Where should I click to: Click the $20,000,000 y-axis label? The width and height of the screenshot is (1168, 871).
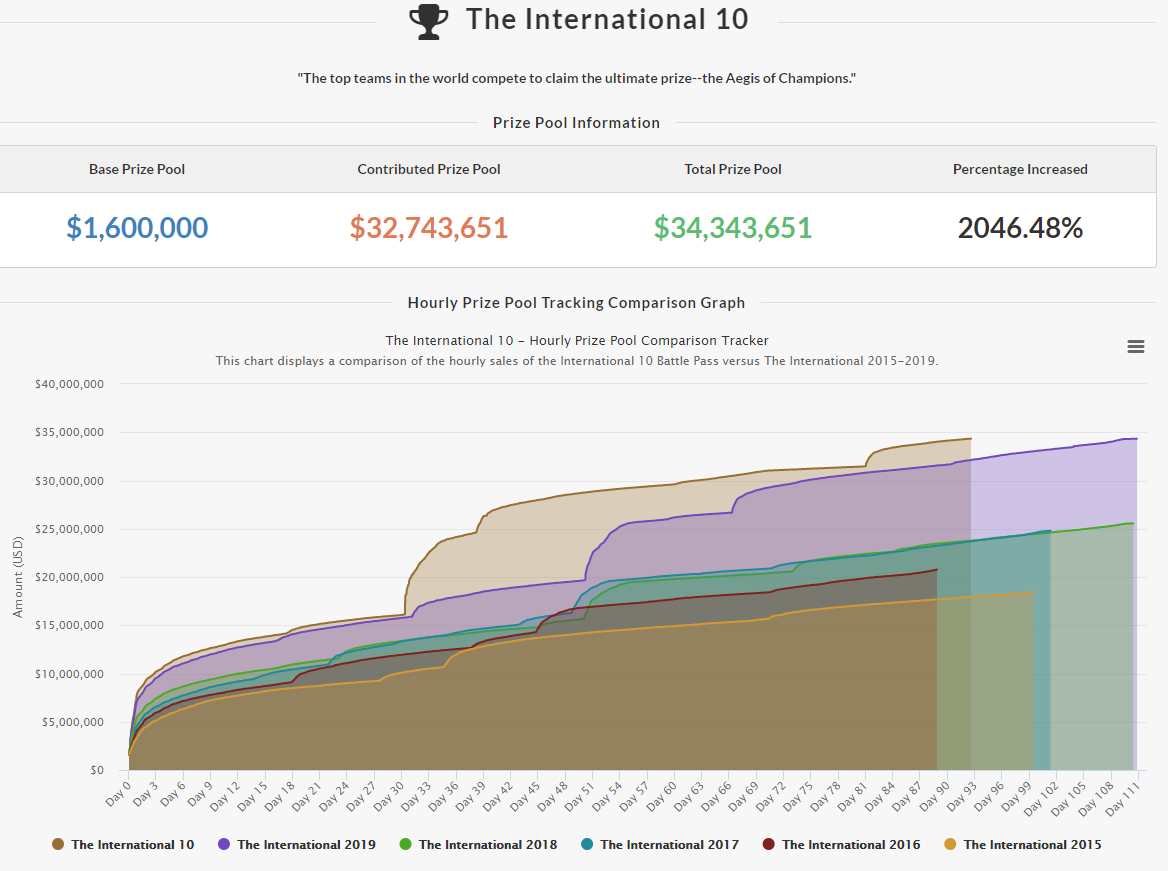click(x=69, y=577)
